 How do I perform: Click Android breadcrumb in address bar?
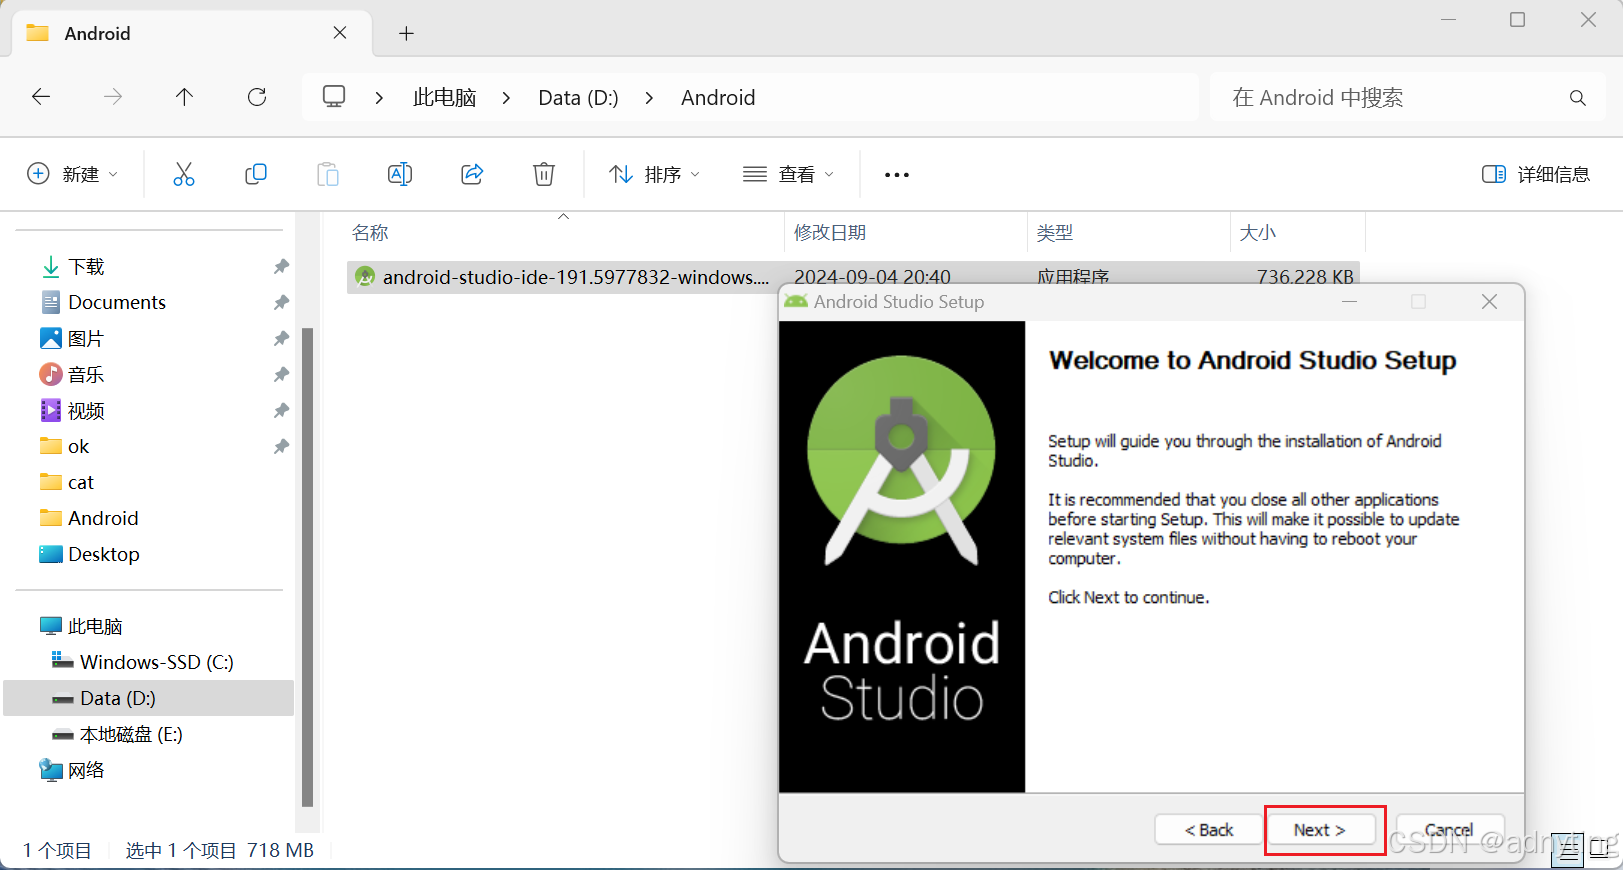point(718,98)
